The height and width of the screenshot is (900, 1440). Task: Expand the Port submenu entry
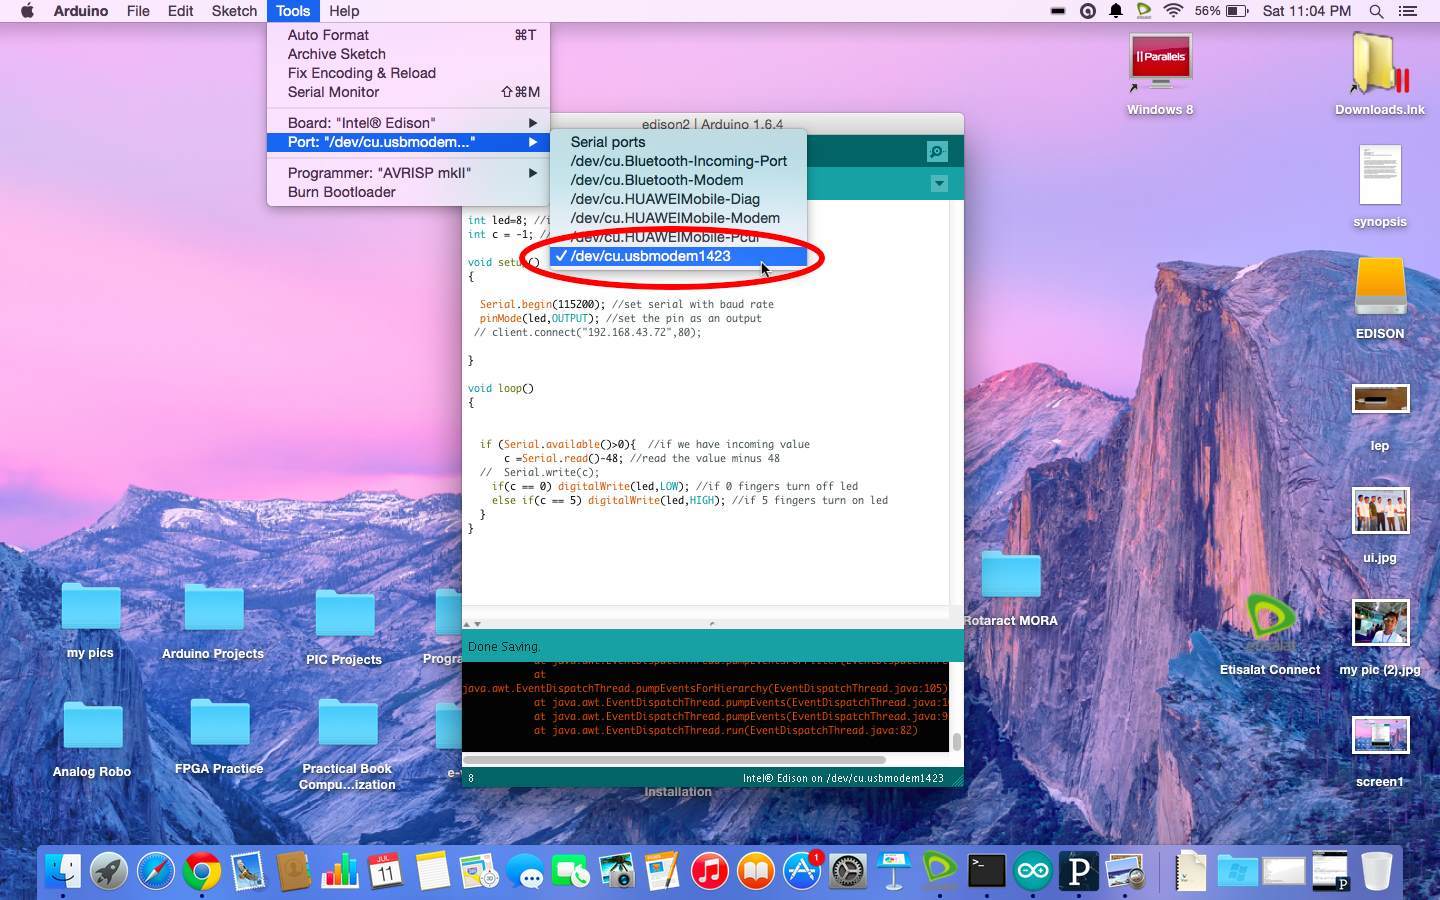coord(408,142)
